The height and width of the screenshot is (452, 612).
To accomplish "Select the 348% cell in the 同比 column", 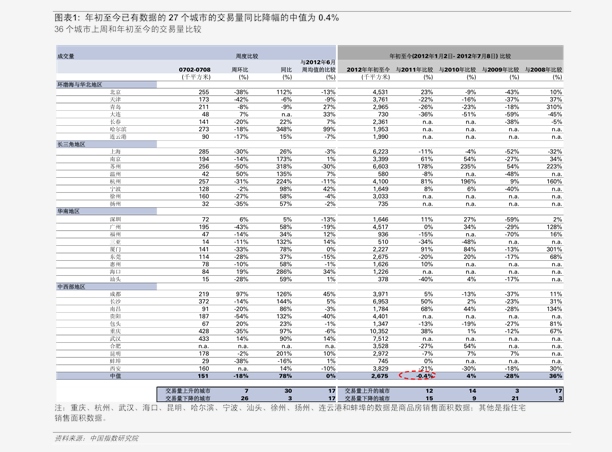I will (x=284, y=130).
